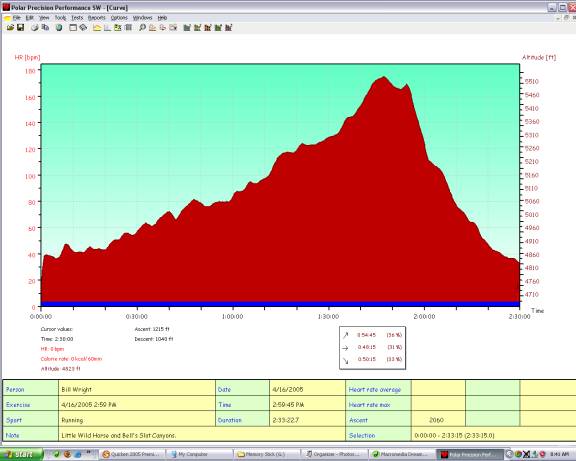Open the Tools menu
The height and width of the screenshot is (461, 576).
(x=60, y=18)
